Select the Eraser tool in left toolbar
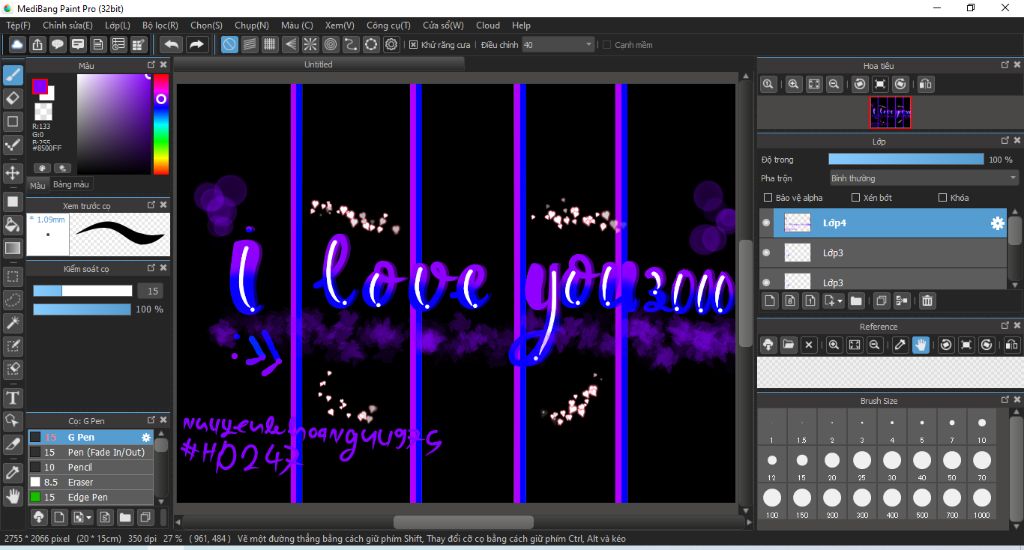The width and height of the screenshot is (1024, 550). coord(12,98)
